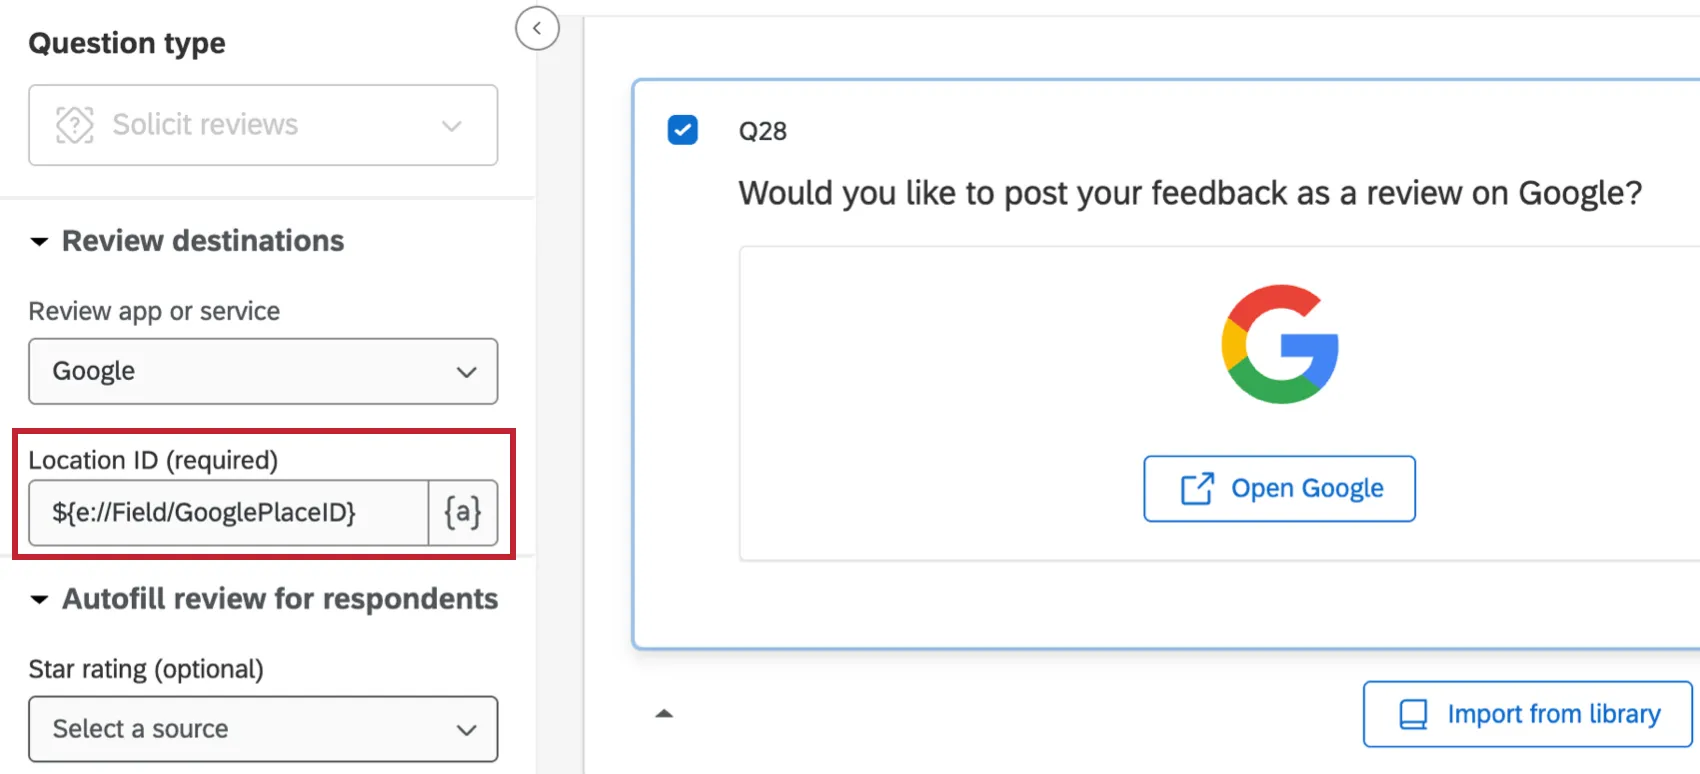The width and height of the screenshot is (1700, 774).
Task: Collapse the Review destinations section
Action: pyautogui.click(x=39, y=242)
